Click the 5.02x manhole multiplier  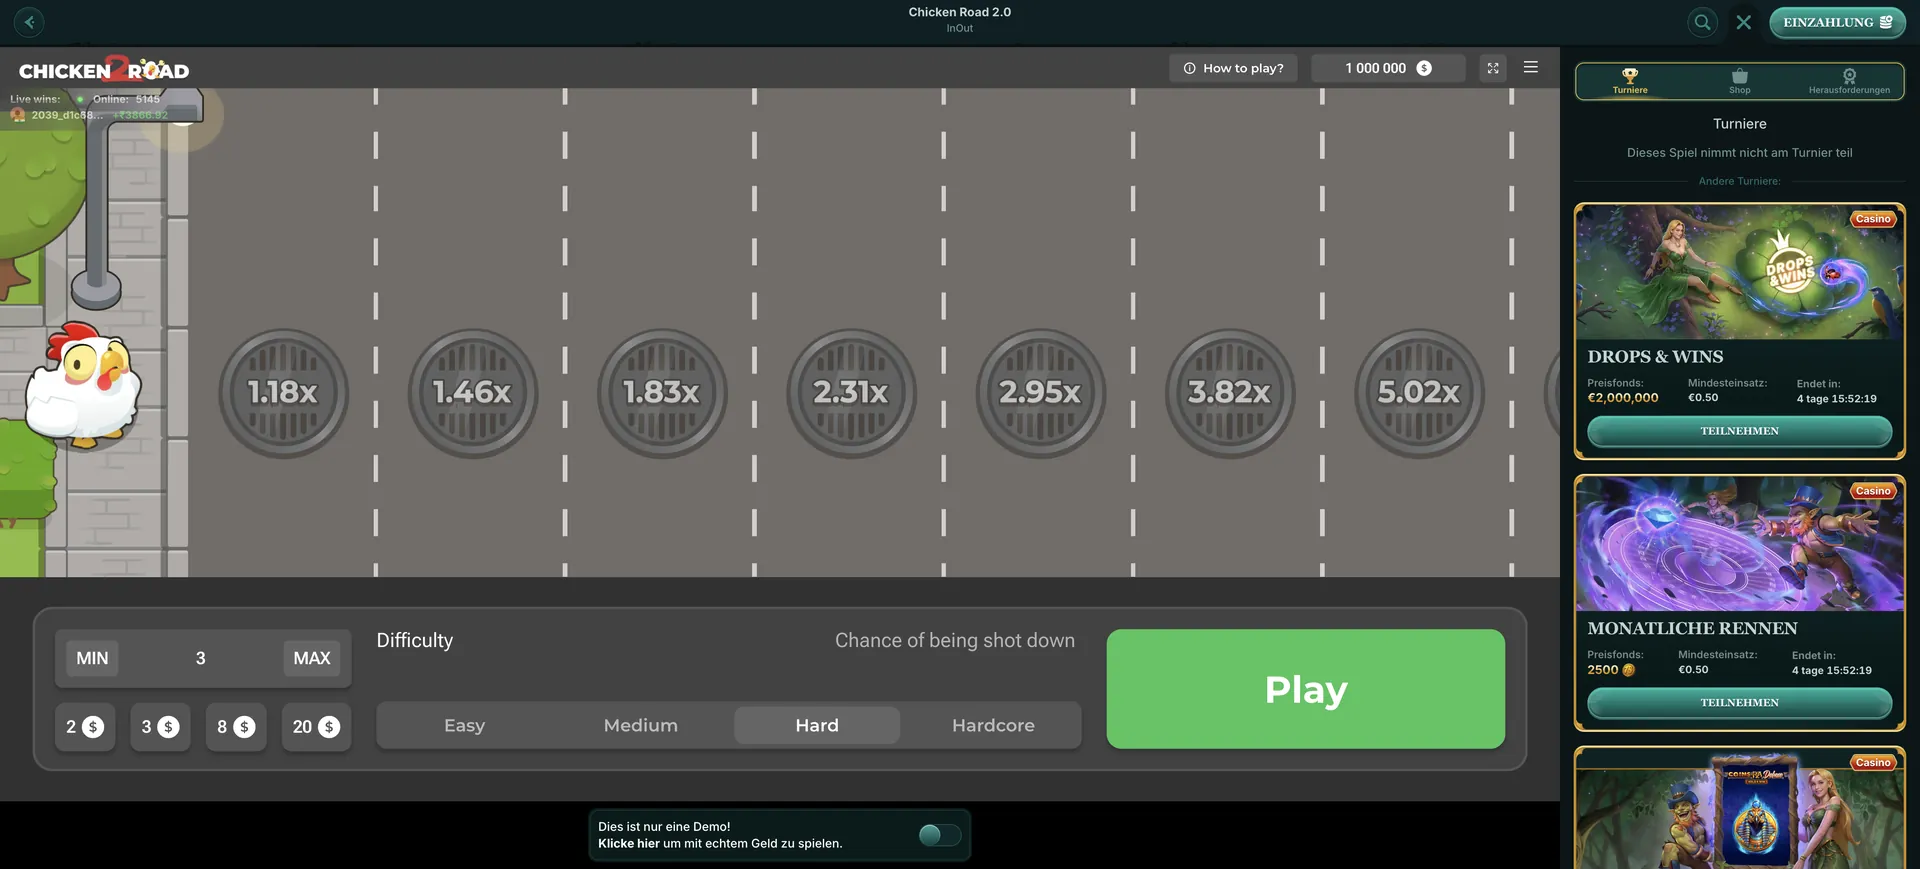(x=1419, y=393)
